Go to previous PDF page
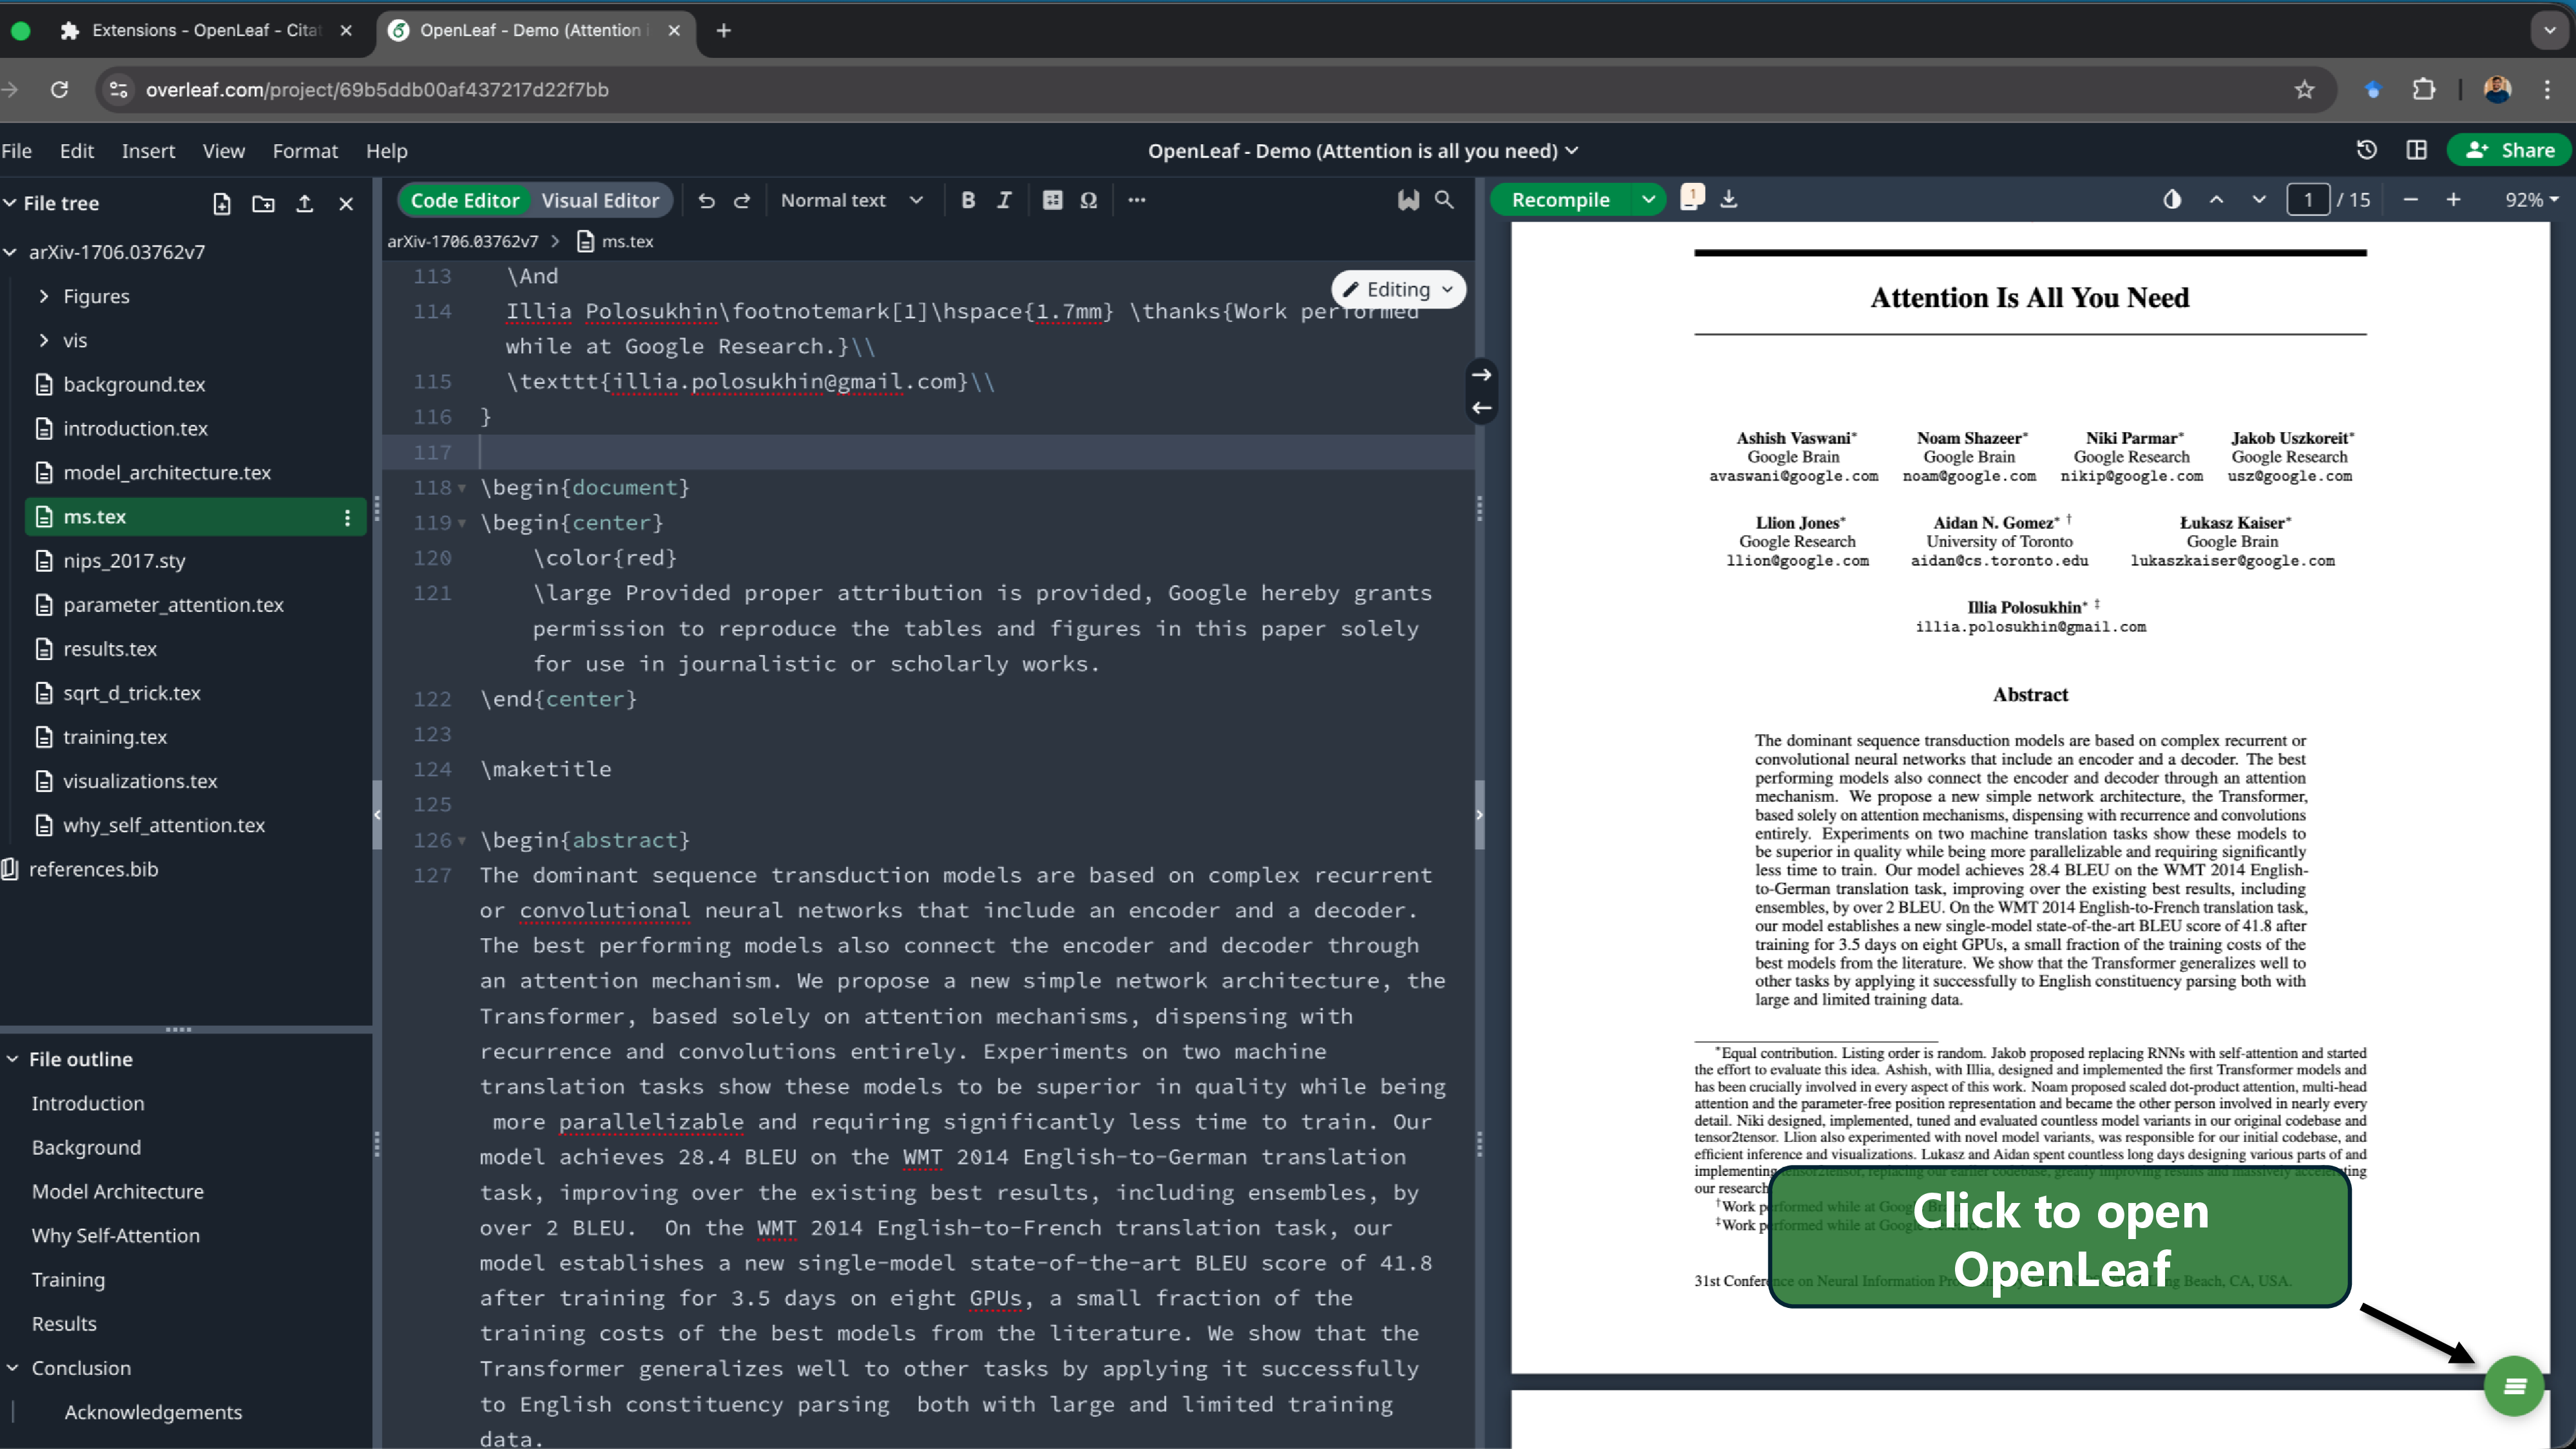 point(2216,200)
